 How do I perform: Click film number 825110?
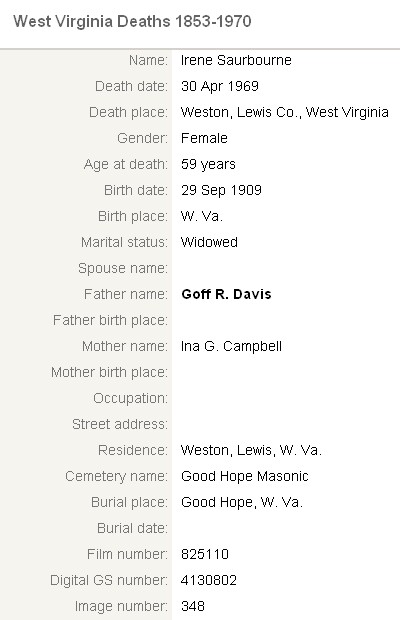pyautogui.click(x=204, y=554)
